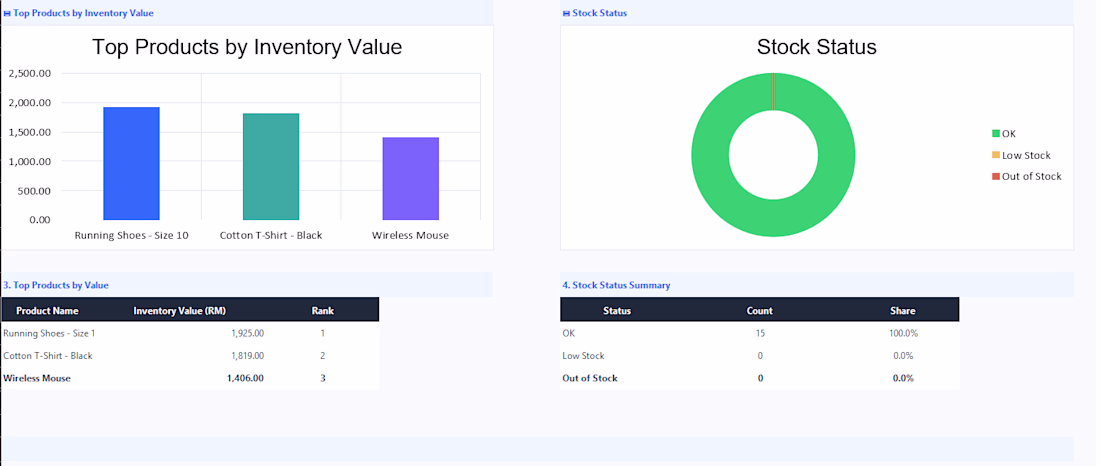Click the purple Wireless Mouse bar

tap(410, 178)
